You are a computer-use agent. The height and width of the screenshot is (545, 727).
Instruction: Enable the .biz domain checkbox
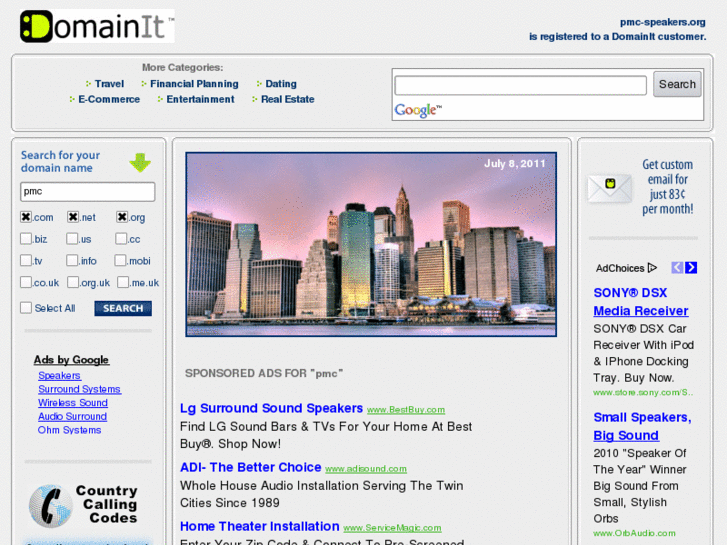point(26,239)
